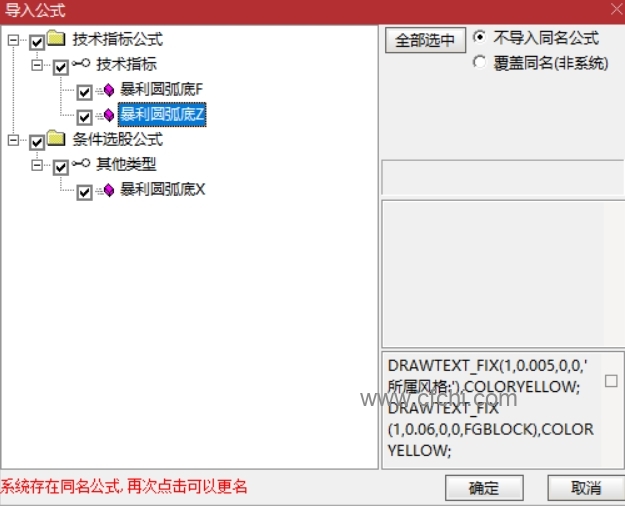625x506 pixels.
Task: Select the 暴利圆弧底X formula item
Action: [x=163, y=189]
